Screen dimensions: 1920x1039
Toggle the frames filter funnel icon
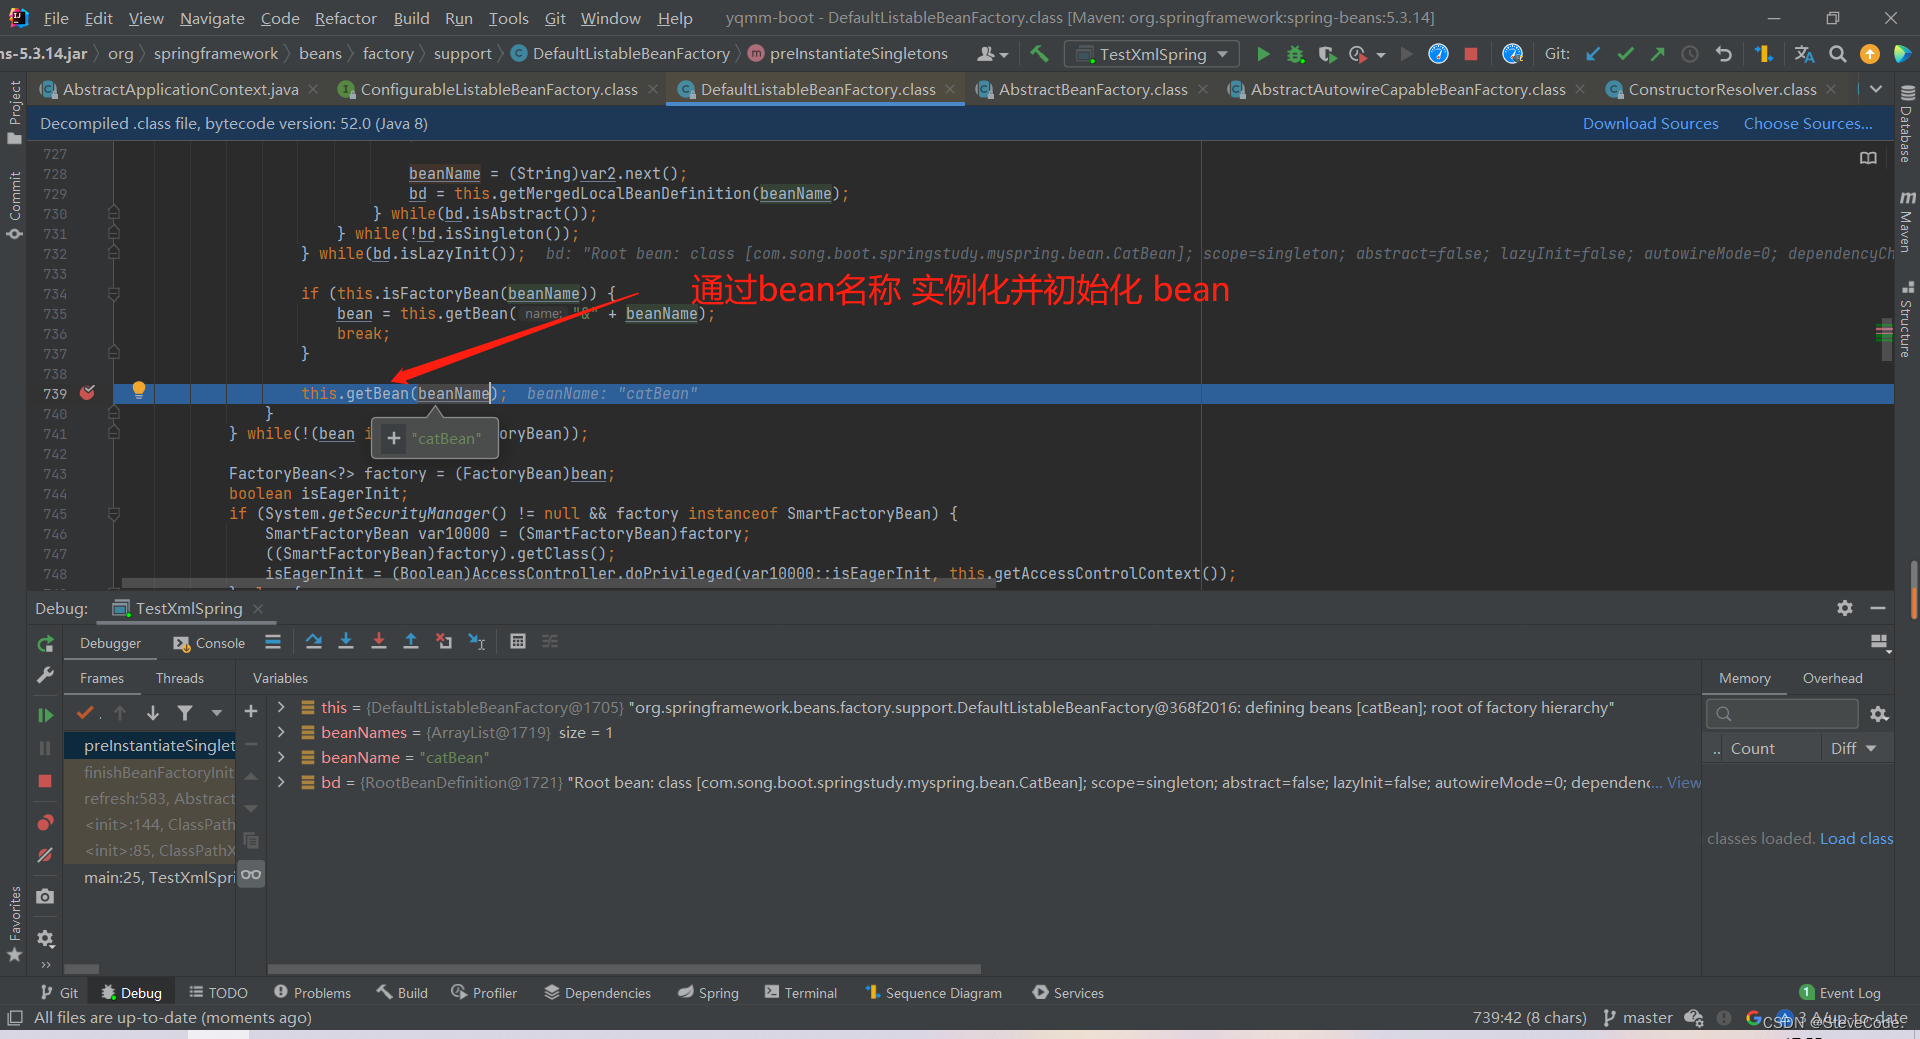[x=185, y=713]
